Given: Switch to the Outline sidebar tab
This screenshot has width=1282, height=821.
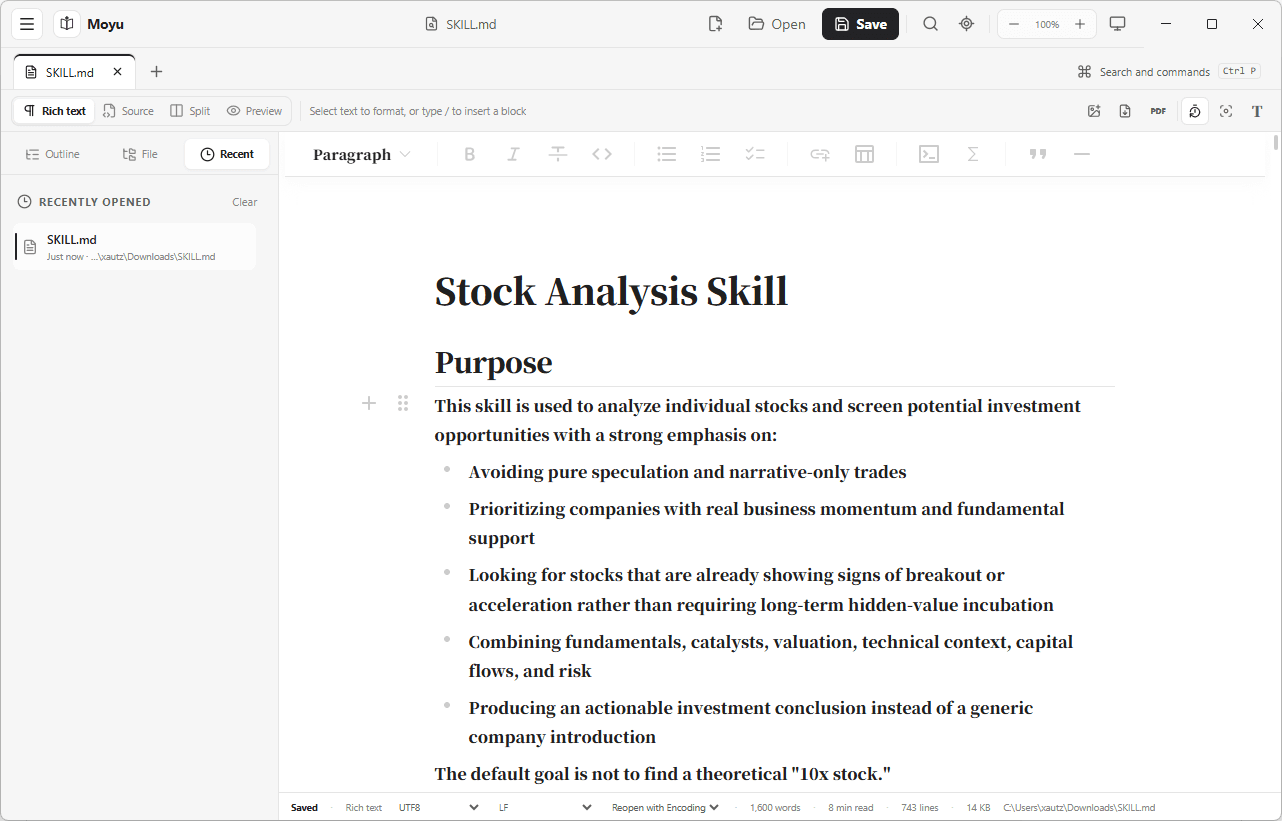Looking at the screenshot, I should 52,154.
